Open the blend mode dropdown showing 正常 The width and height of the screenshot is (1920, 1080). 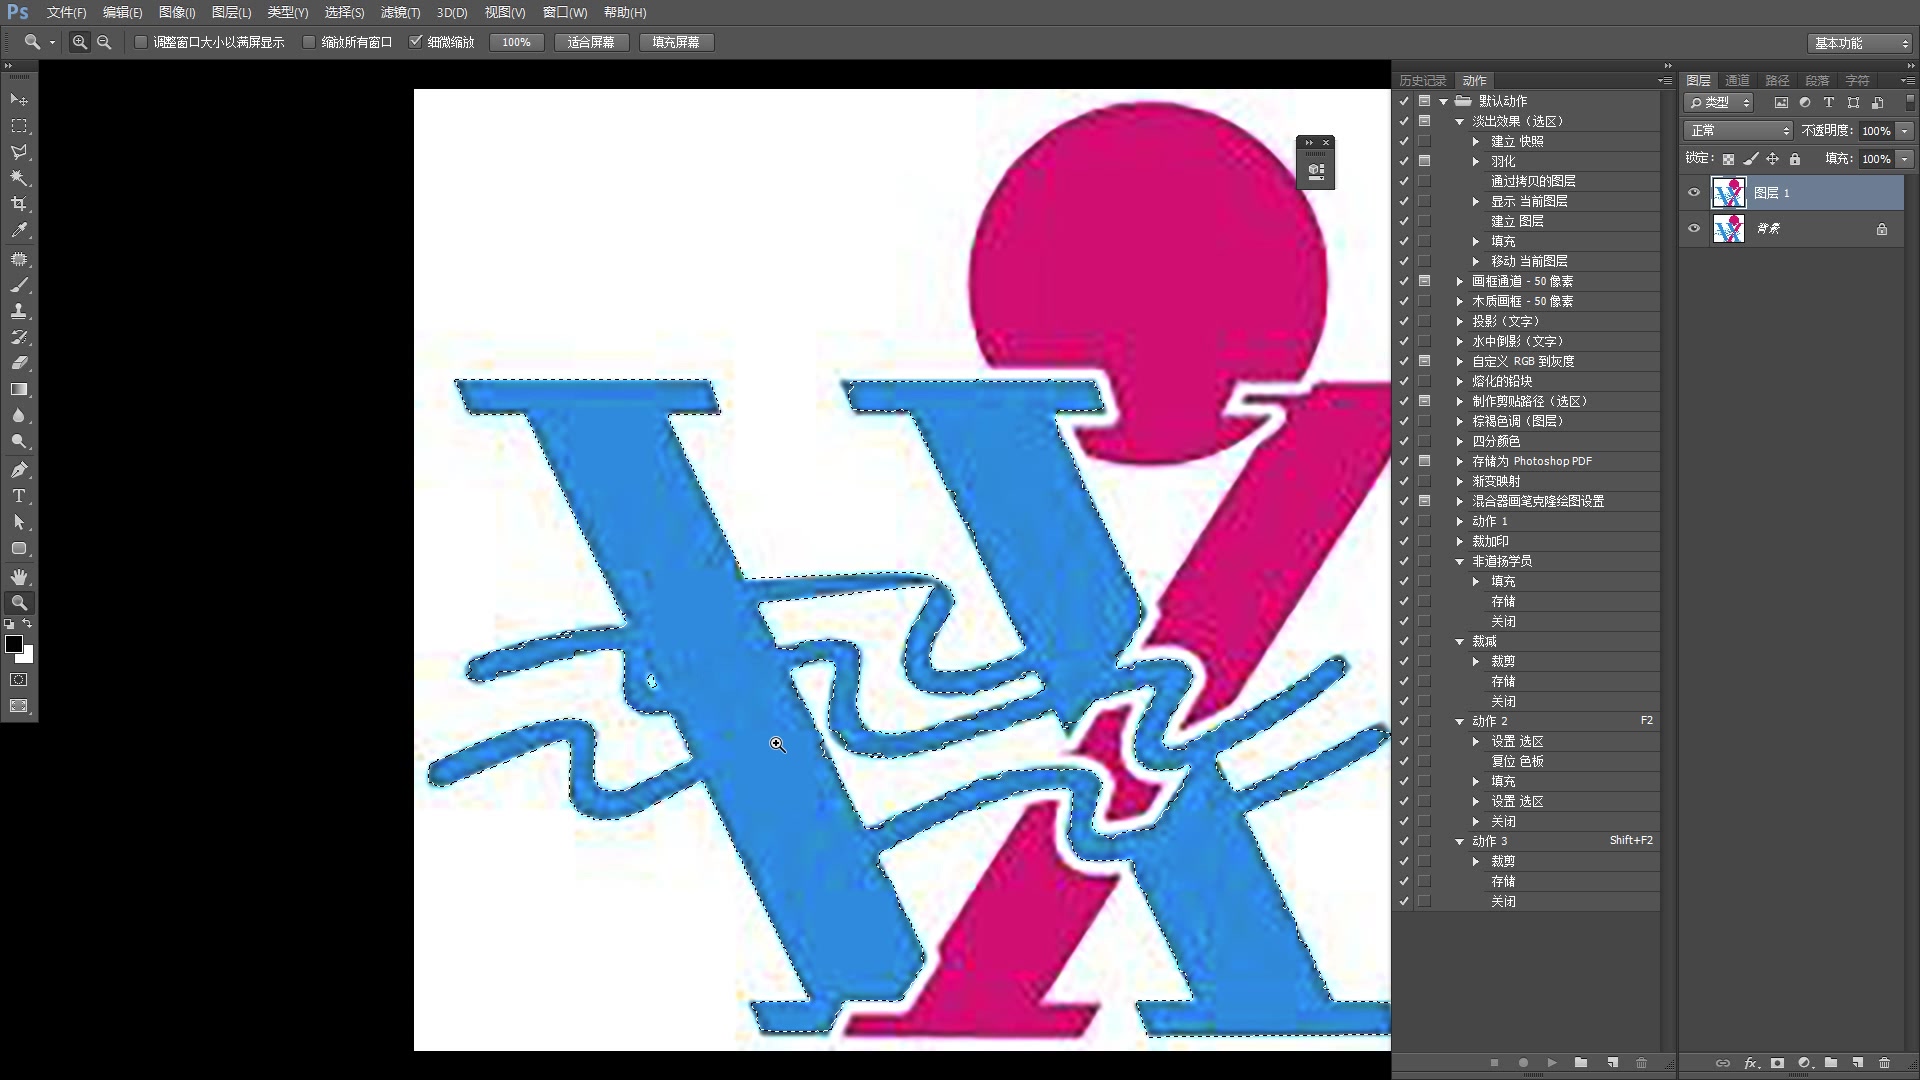[x=1737, y=130]
